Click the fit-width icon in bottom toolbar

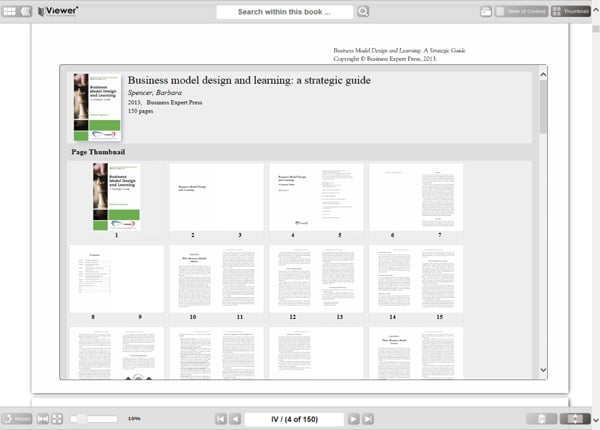click(x=42, y=419)
